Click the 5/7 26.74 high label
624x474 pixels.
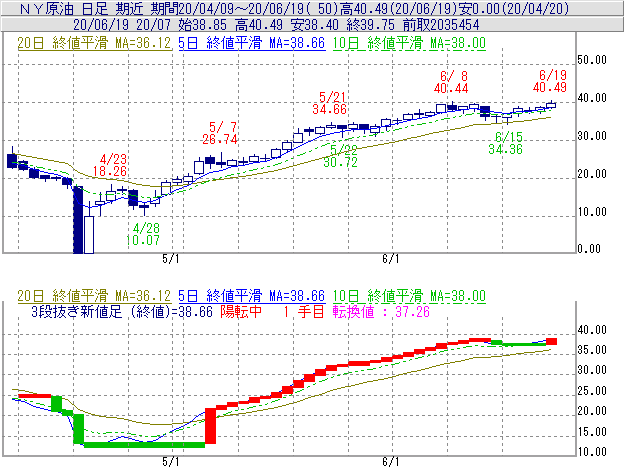click(220, 133)
